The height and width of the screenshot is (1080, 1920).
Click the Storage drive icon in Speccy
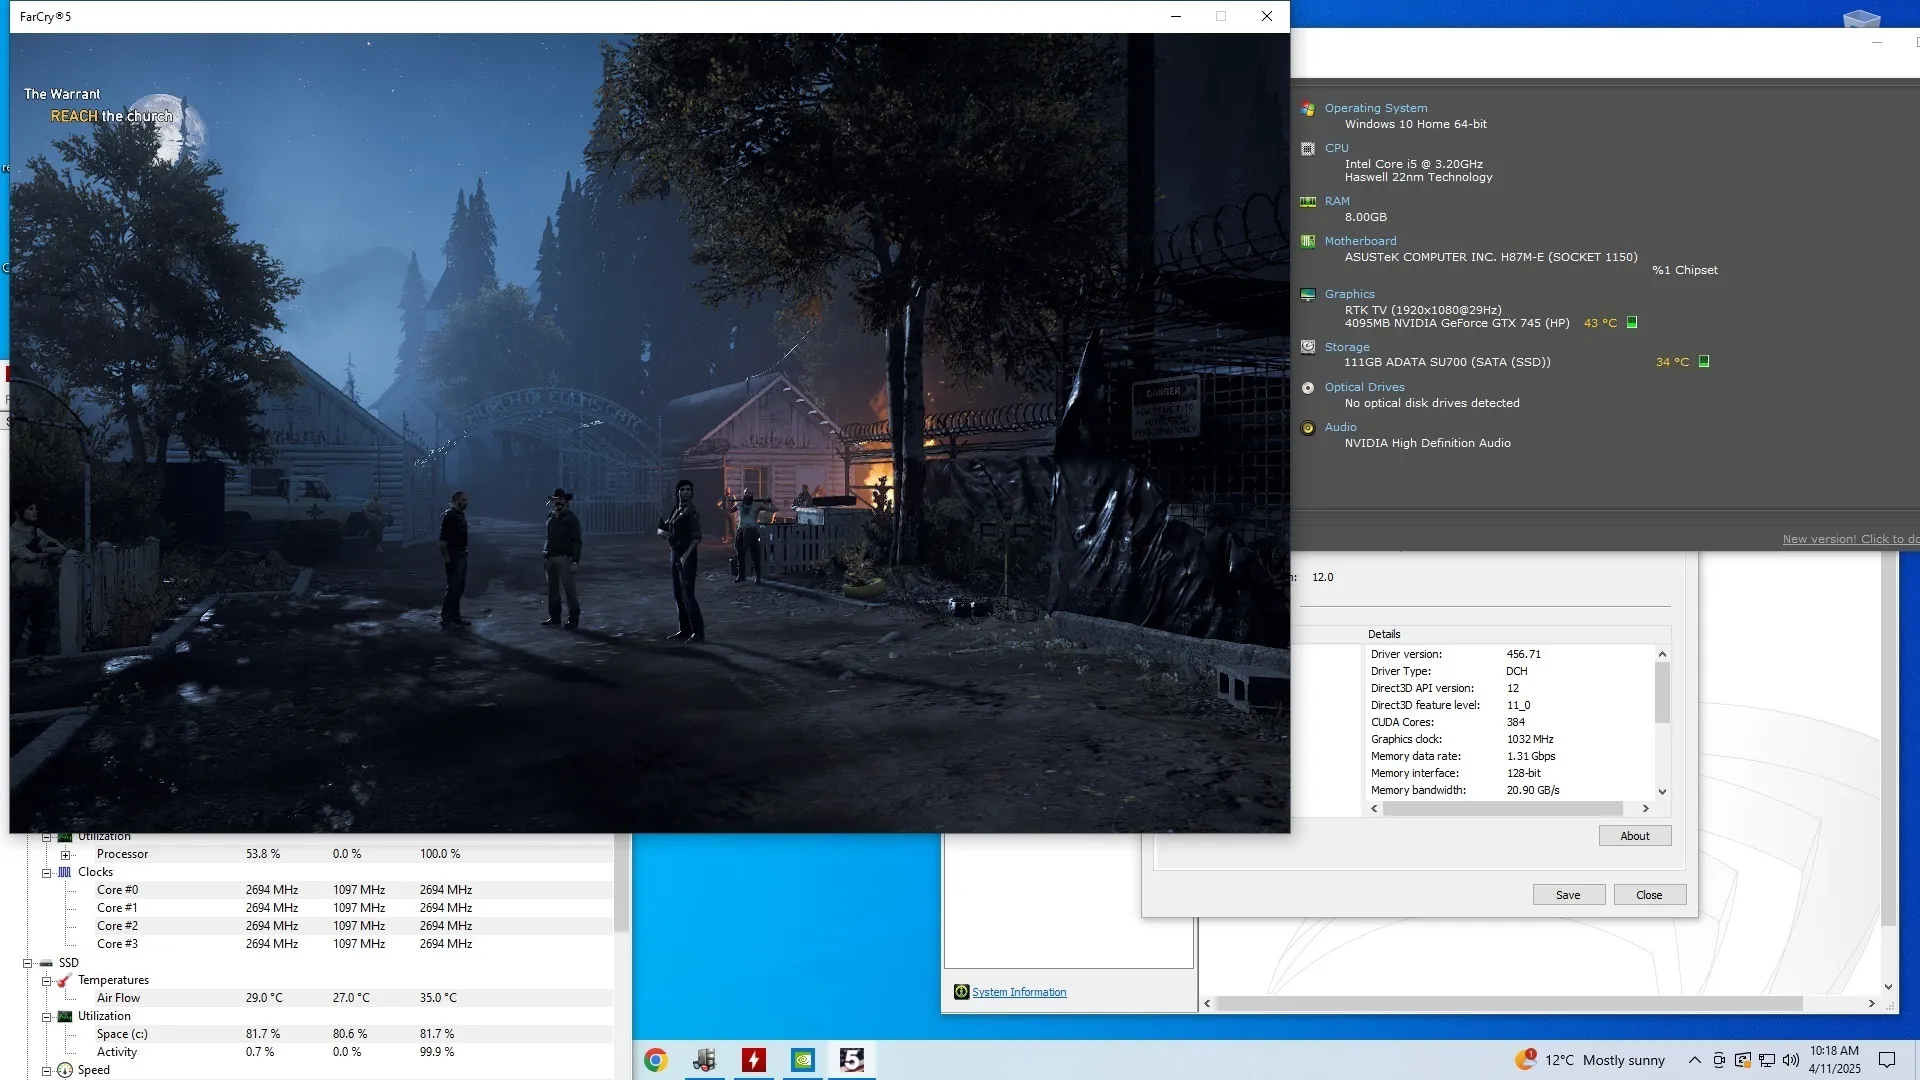(1308, 348)
